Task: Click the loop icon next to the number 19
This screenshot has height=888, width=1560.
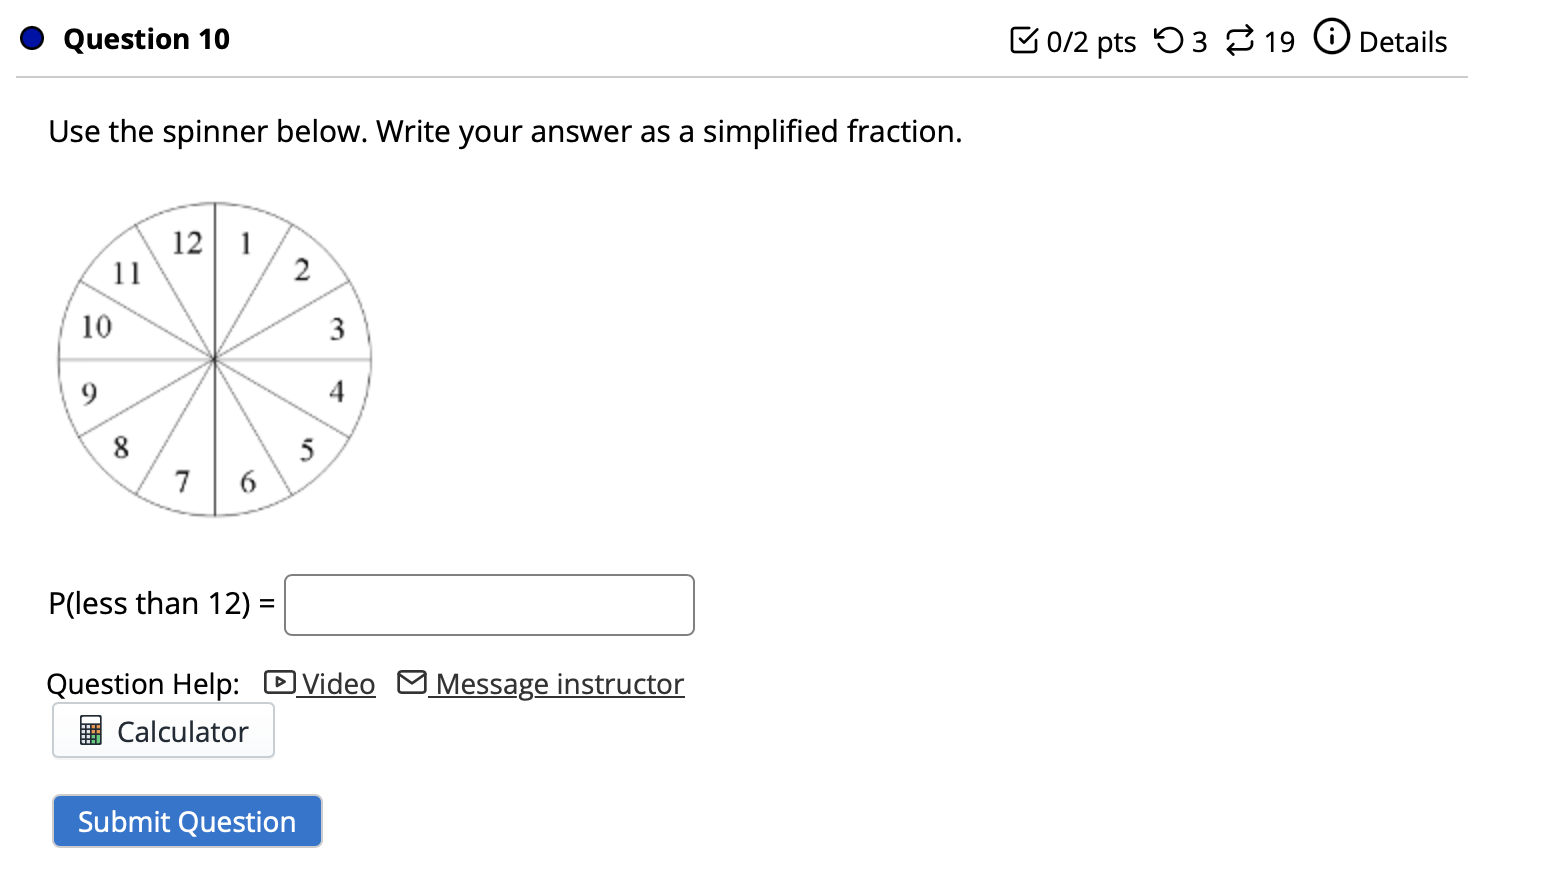Action: point(1240,40)
